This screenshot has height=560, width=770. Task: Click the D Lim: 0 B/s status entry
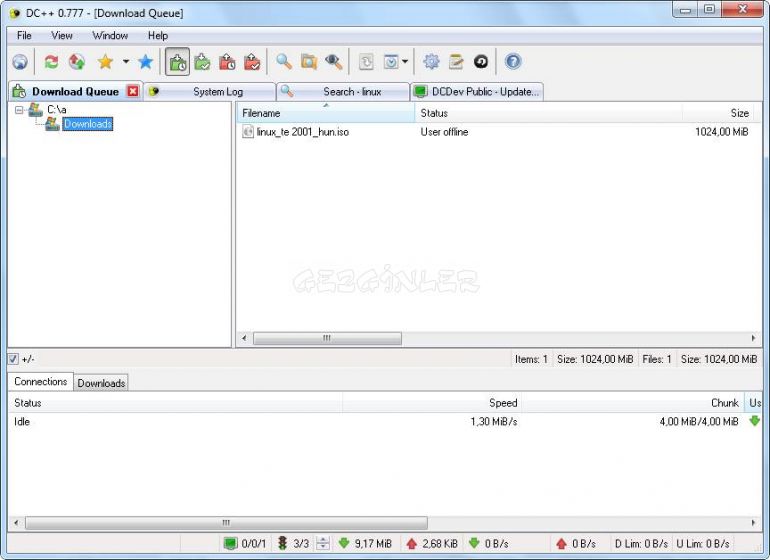[641, 543]
